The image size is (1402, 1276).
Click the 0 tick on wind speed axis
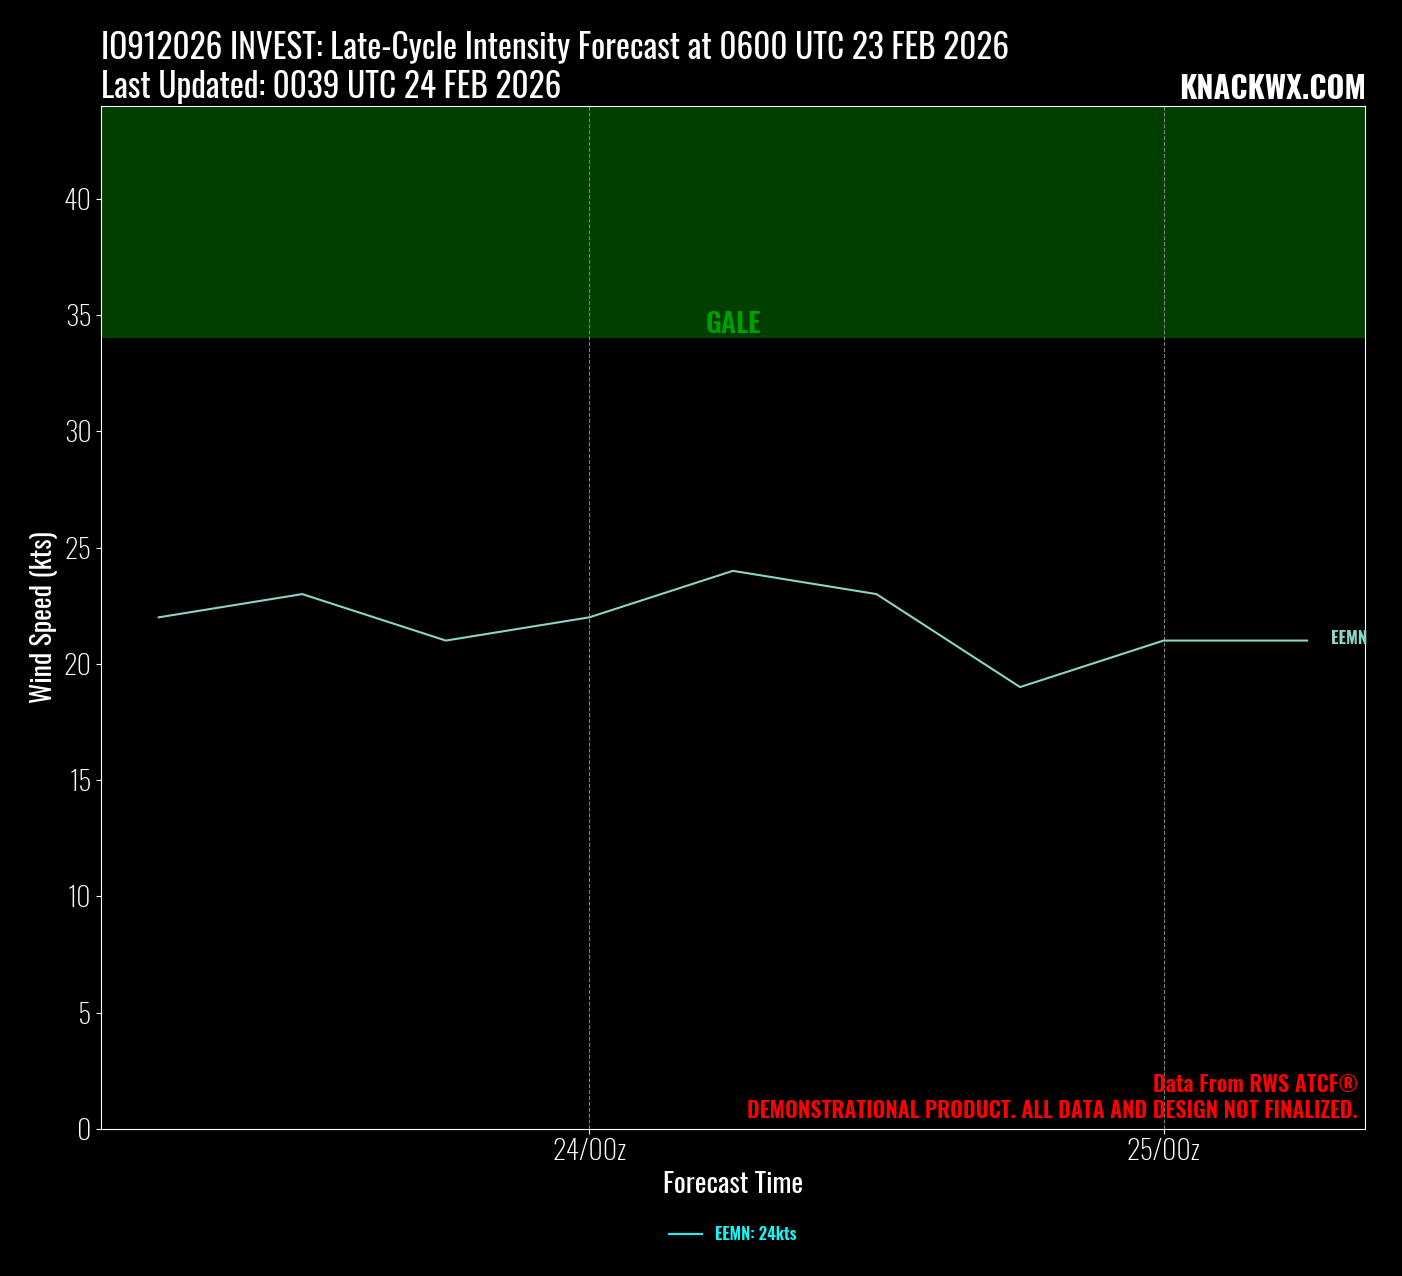pos(84,1129)
